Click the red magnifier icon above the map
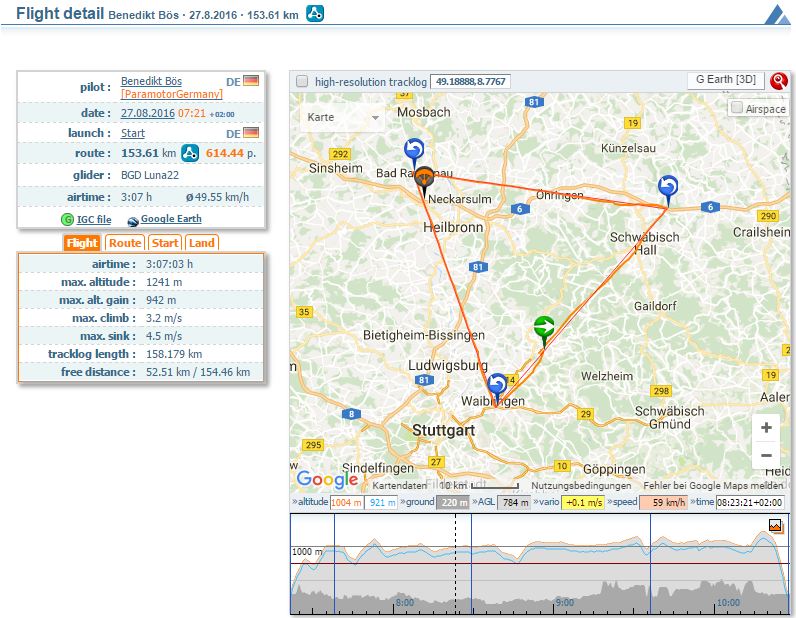 click(778, 81)
